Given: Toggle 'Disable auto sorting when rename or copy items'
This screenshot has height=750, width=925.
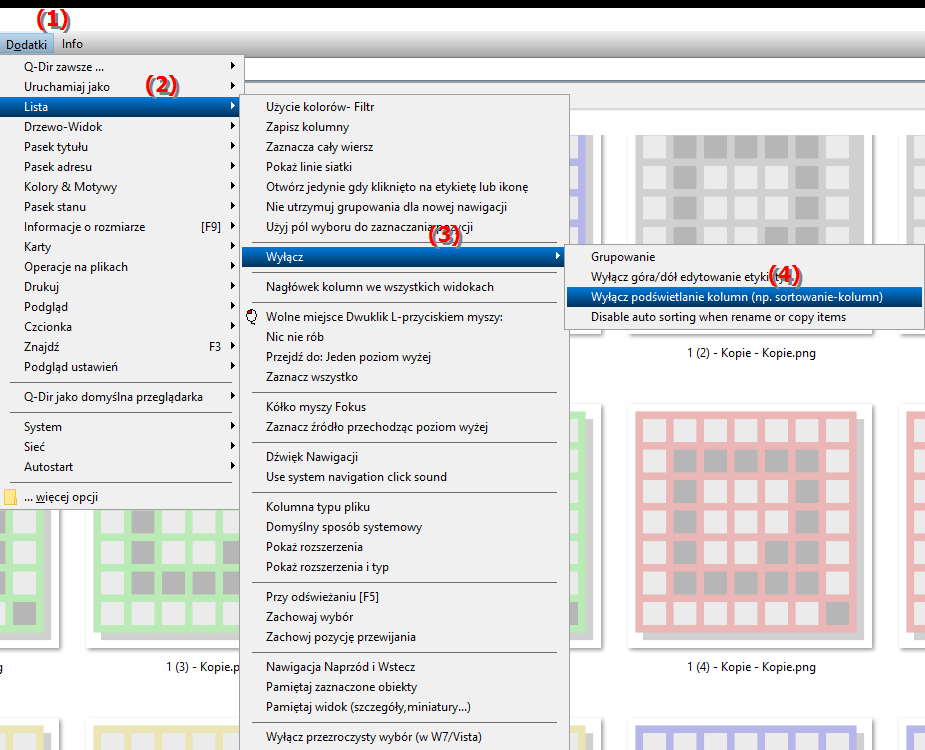Looking at the screenshot, I should 744,317.
